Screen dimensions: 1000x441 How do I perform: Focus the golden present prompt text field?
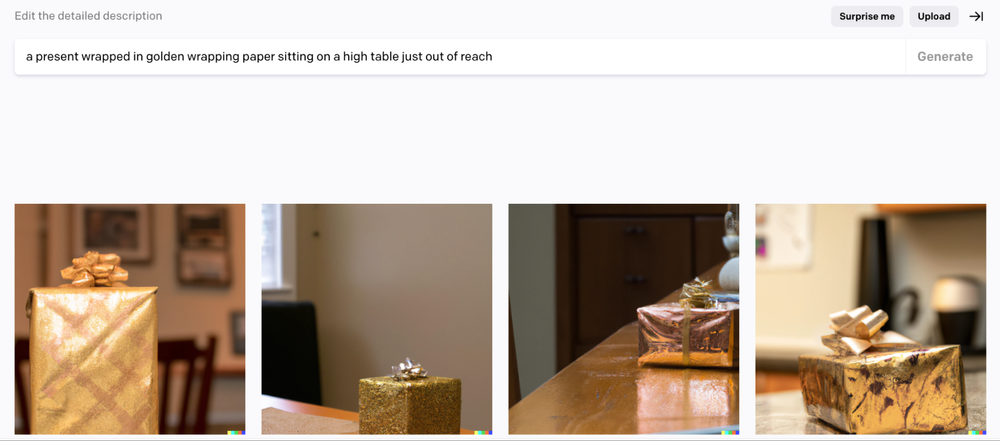tap(459, 57)
